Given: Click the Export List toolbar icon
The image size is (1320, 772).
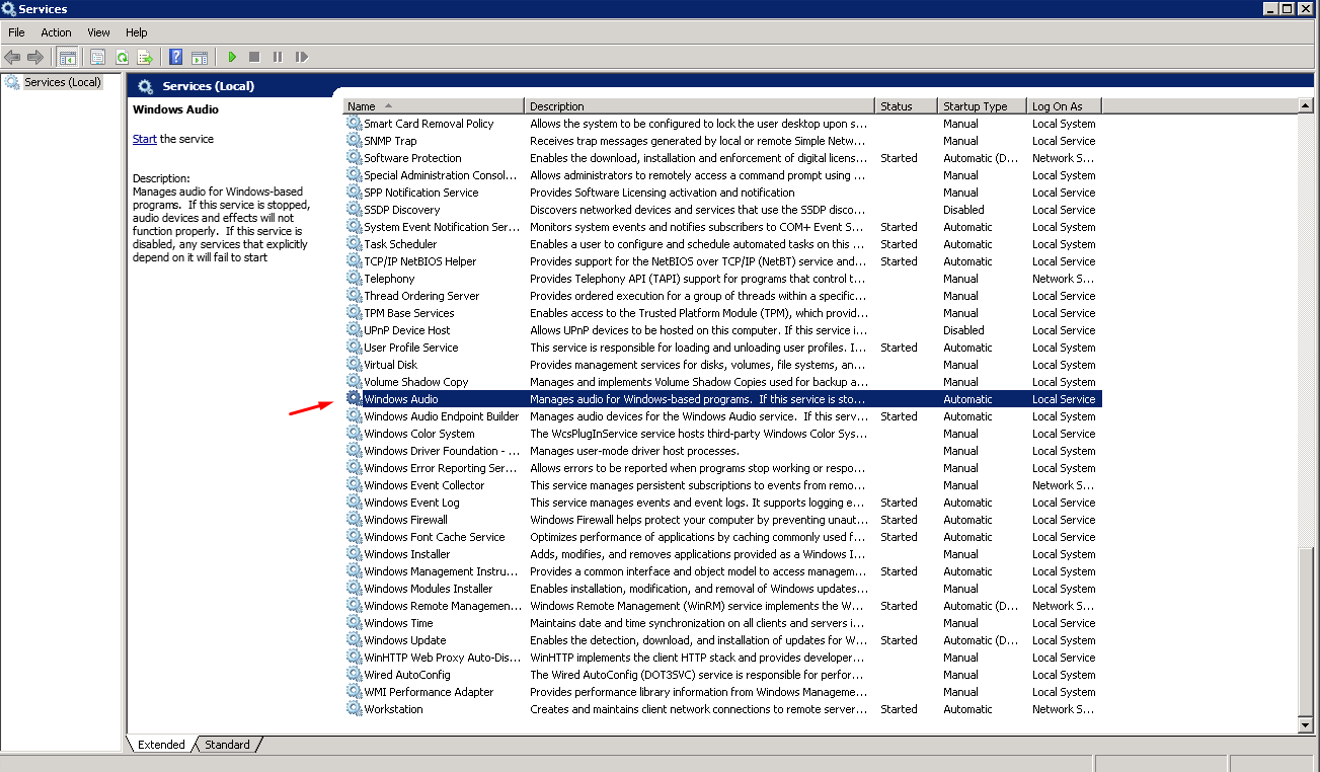Looking at the screenshot, I should pyautogui.click(x=145, y=57).
